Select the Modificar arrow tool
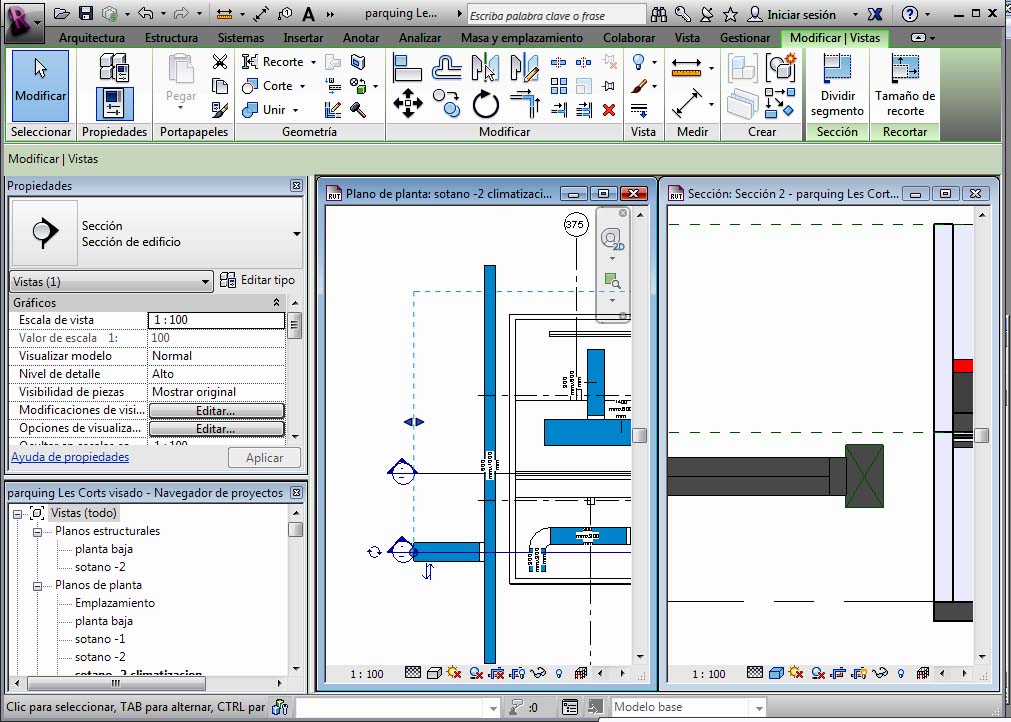The height and width of the screenshot is (722, 1011). (40, 78)
